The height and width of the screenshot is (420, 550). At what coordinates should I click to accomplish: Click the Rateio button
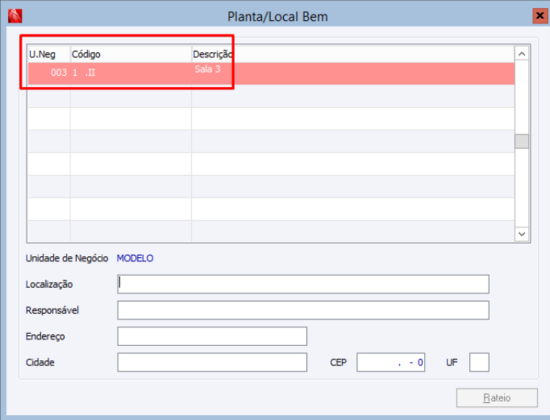tap(497, 398)
